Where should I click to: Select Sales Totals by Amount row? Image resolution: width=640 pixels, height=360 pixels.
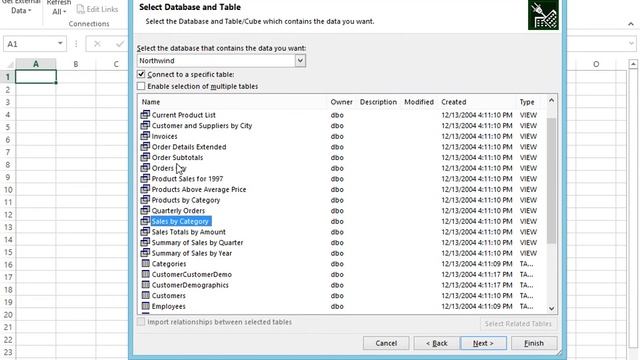click(x=342, y=231)
